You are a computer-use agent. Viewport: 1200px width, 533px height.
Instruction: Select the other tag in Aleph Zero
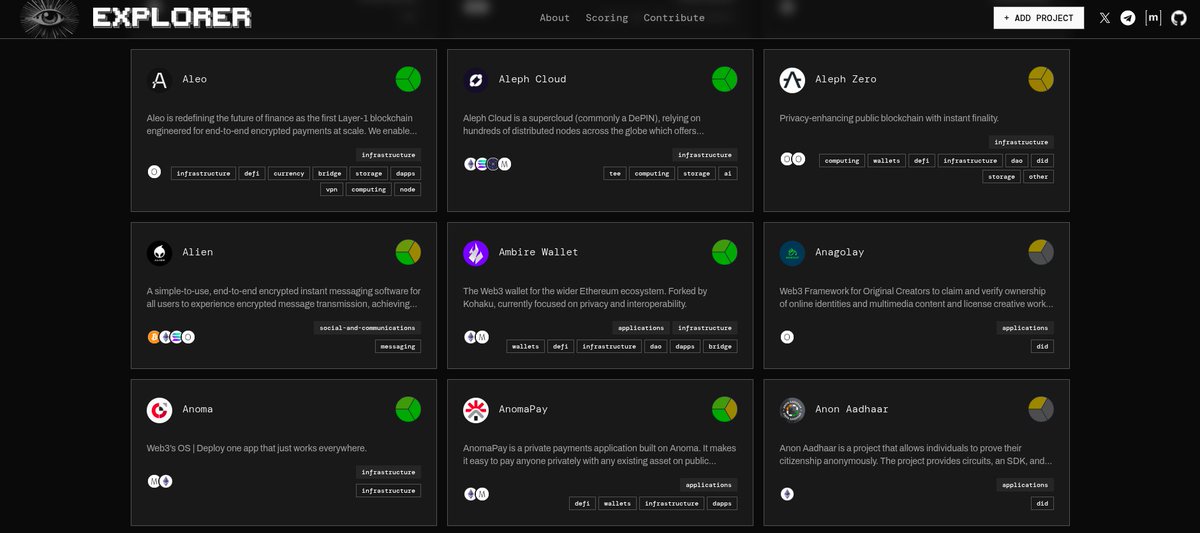click(1039, 176)
